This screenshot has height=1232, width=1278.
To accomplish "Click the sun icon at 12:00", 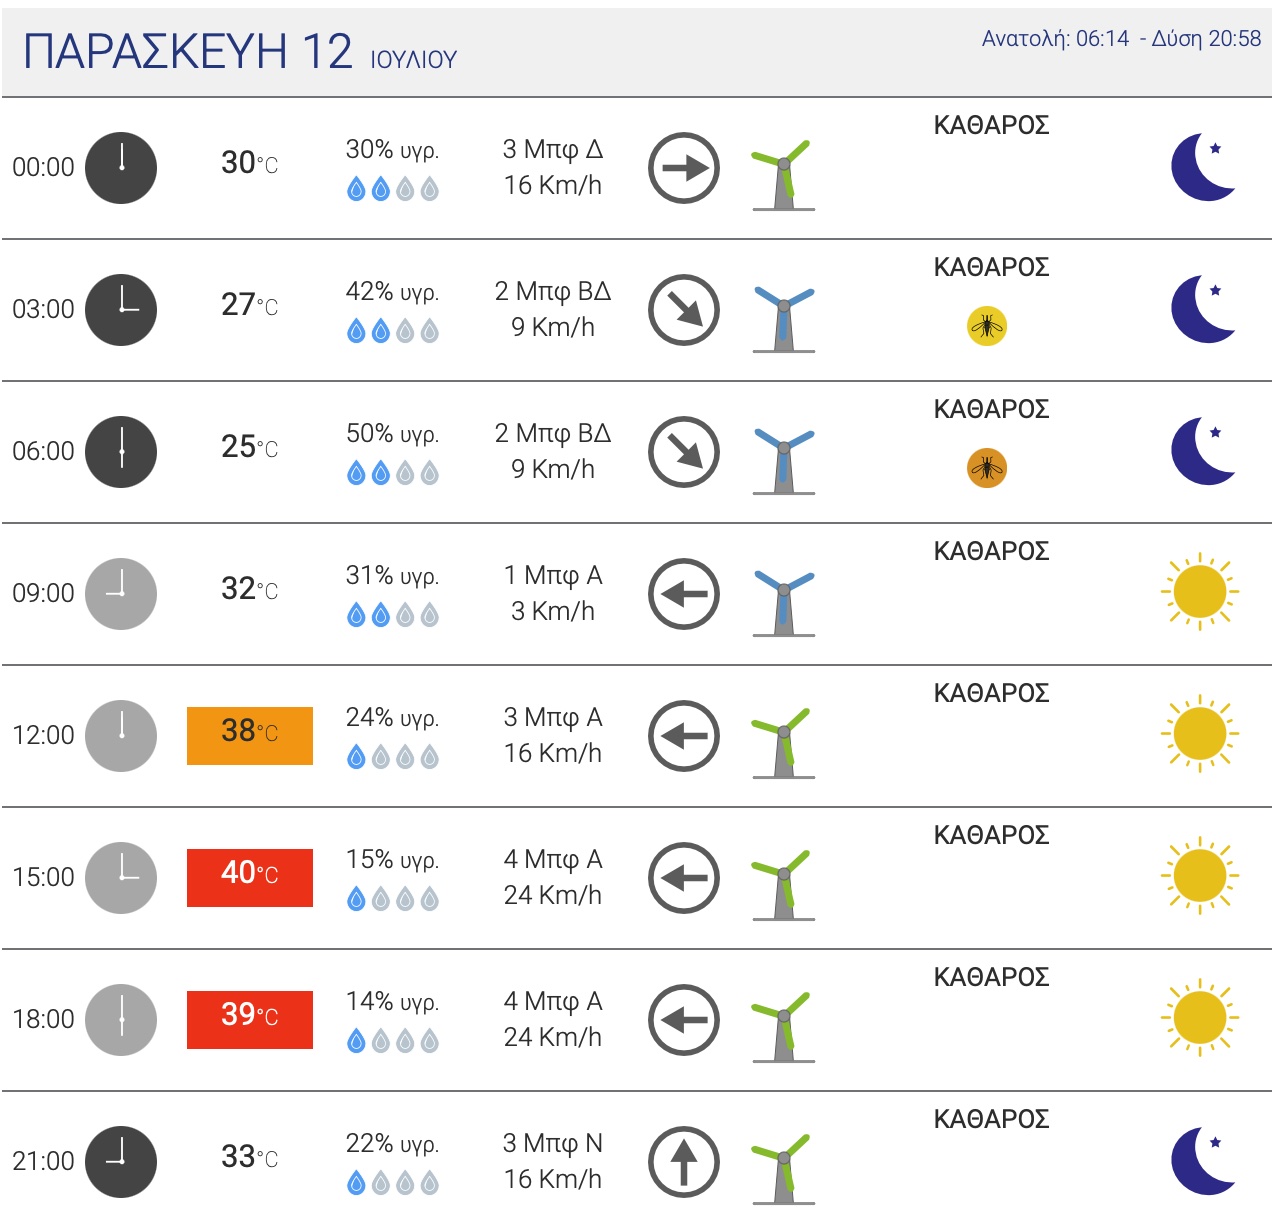I will pyautogui.click(x=1200, y=734).
